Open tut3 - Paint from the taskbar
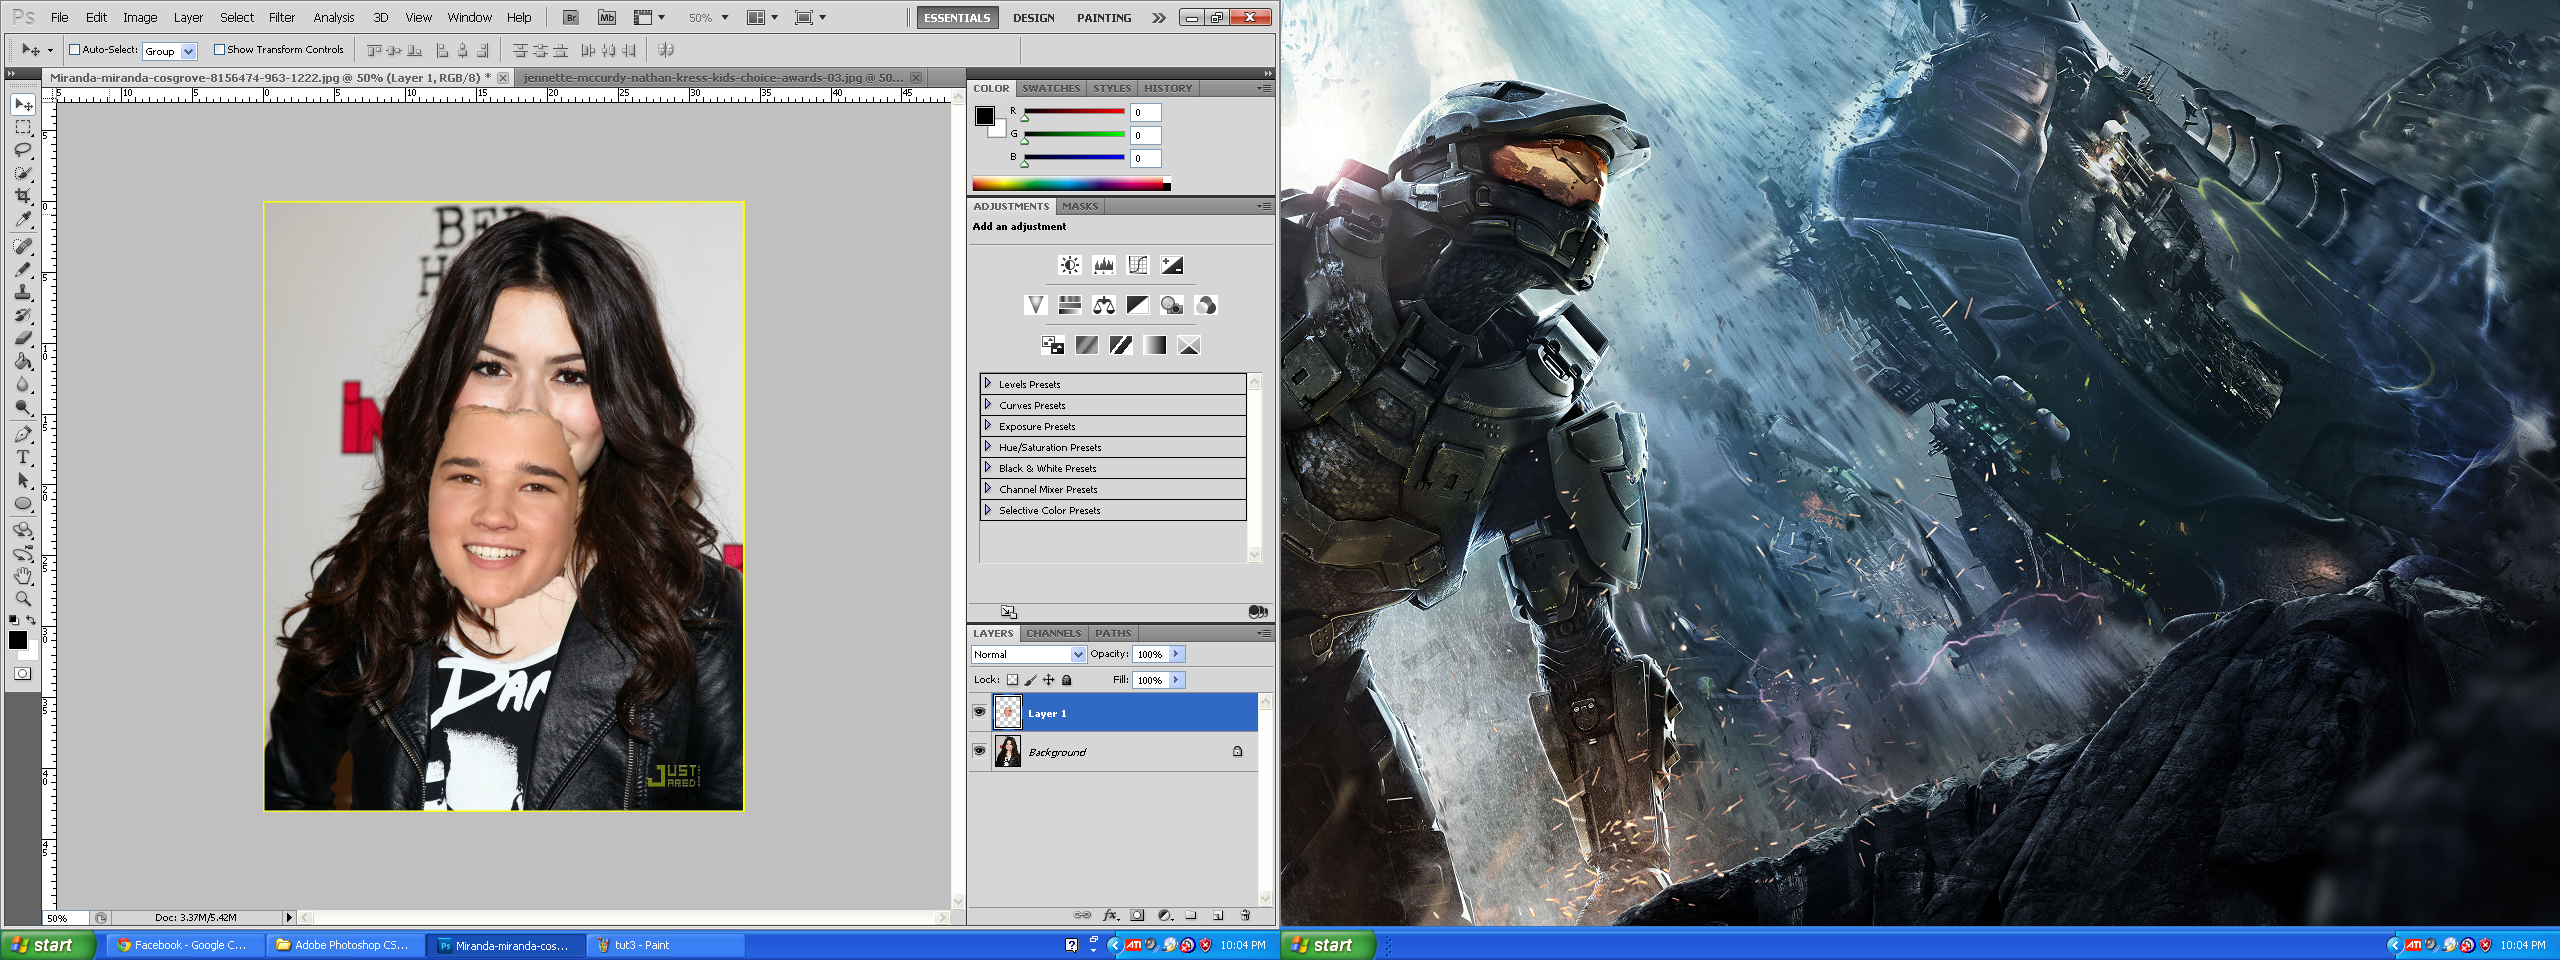The image size is (2560, 960). pyautogui.click(x=666, y=945)
